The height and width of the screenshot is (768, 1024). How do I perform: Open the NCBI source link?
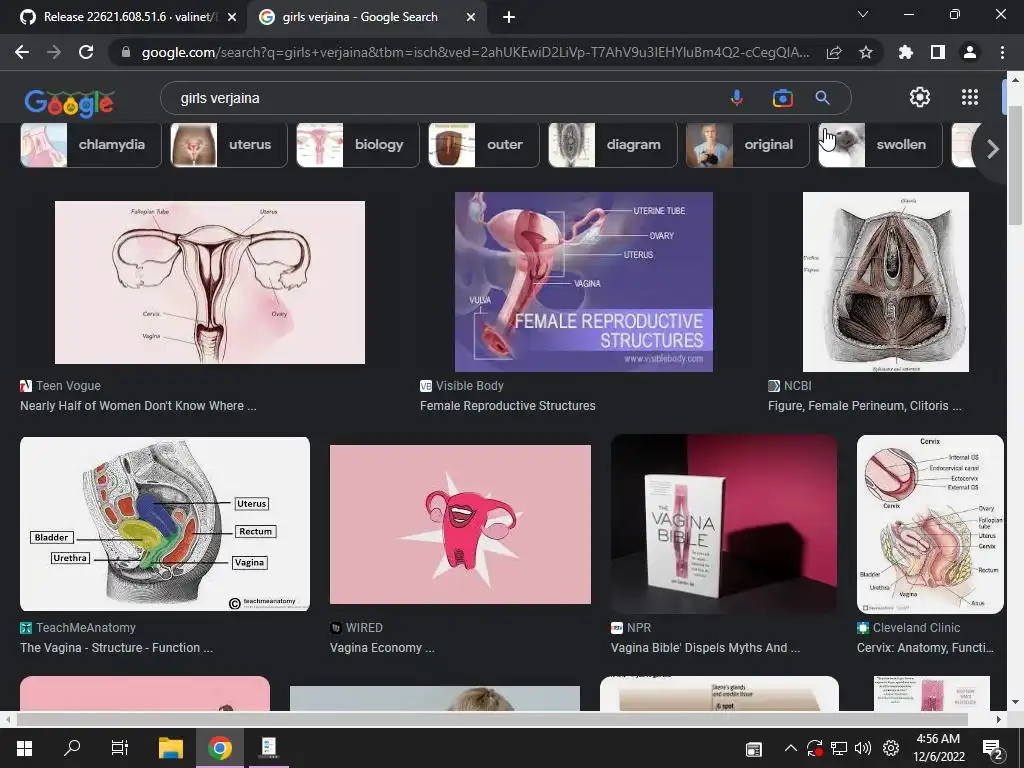(790, 386)
